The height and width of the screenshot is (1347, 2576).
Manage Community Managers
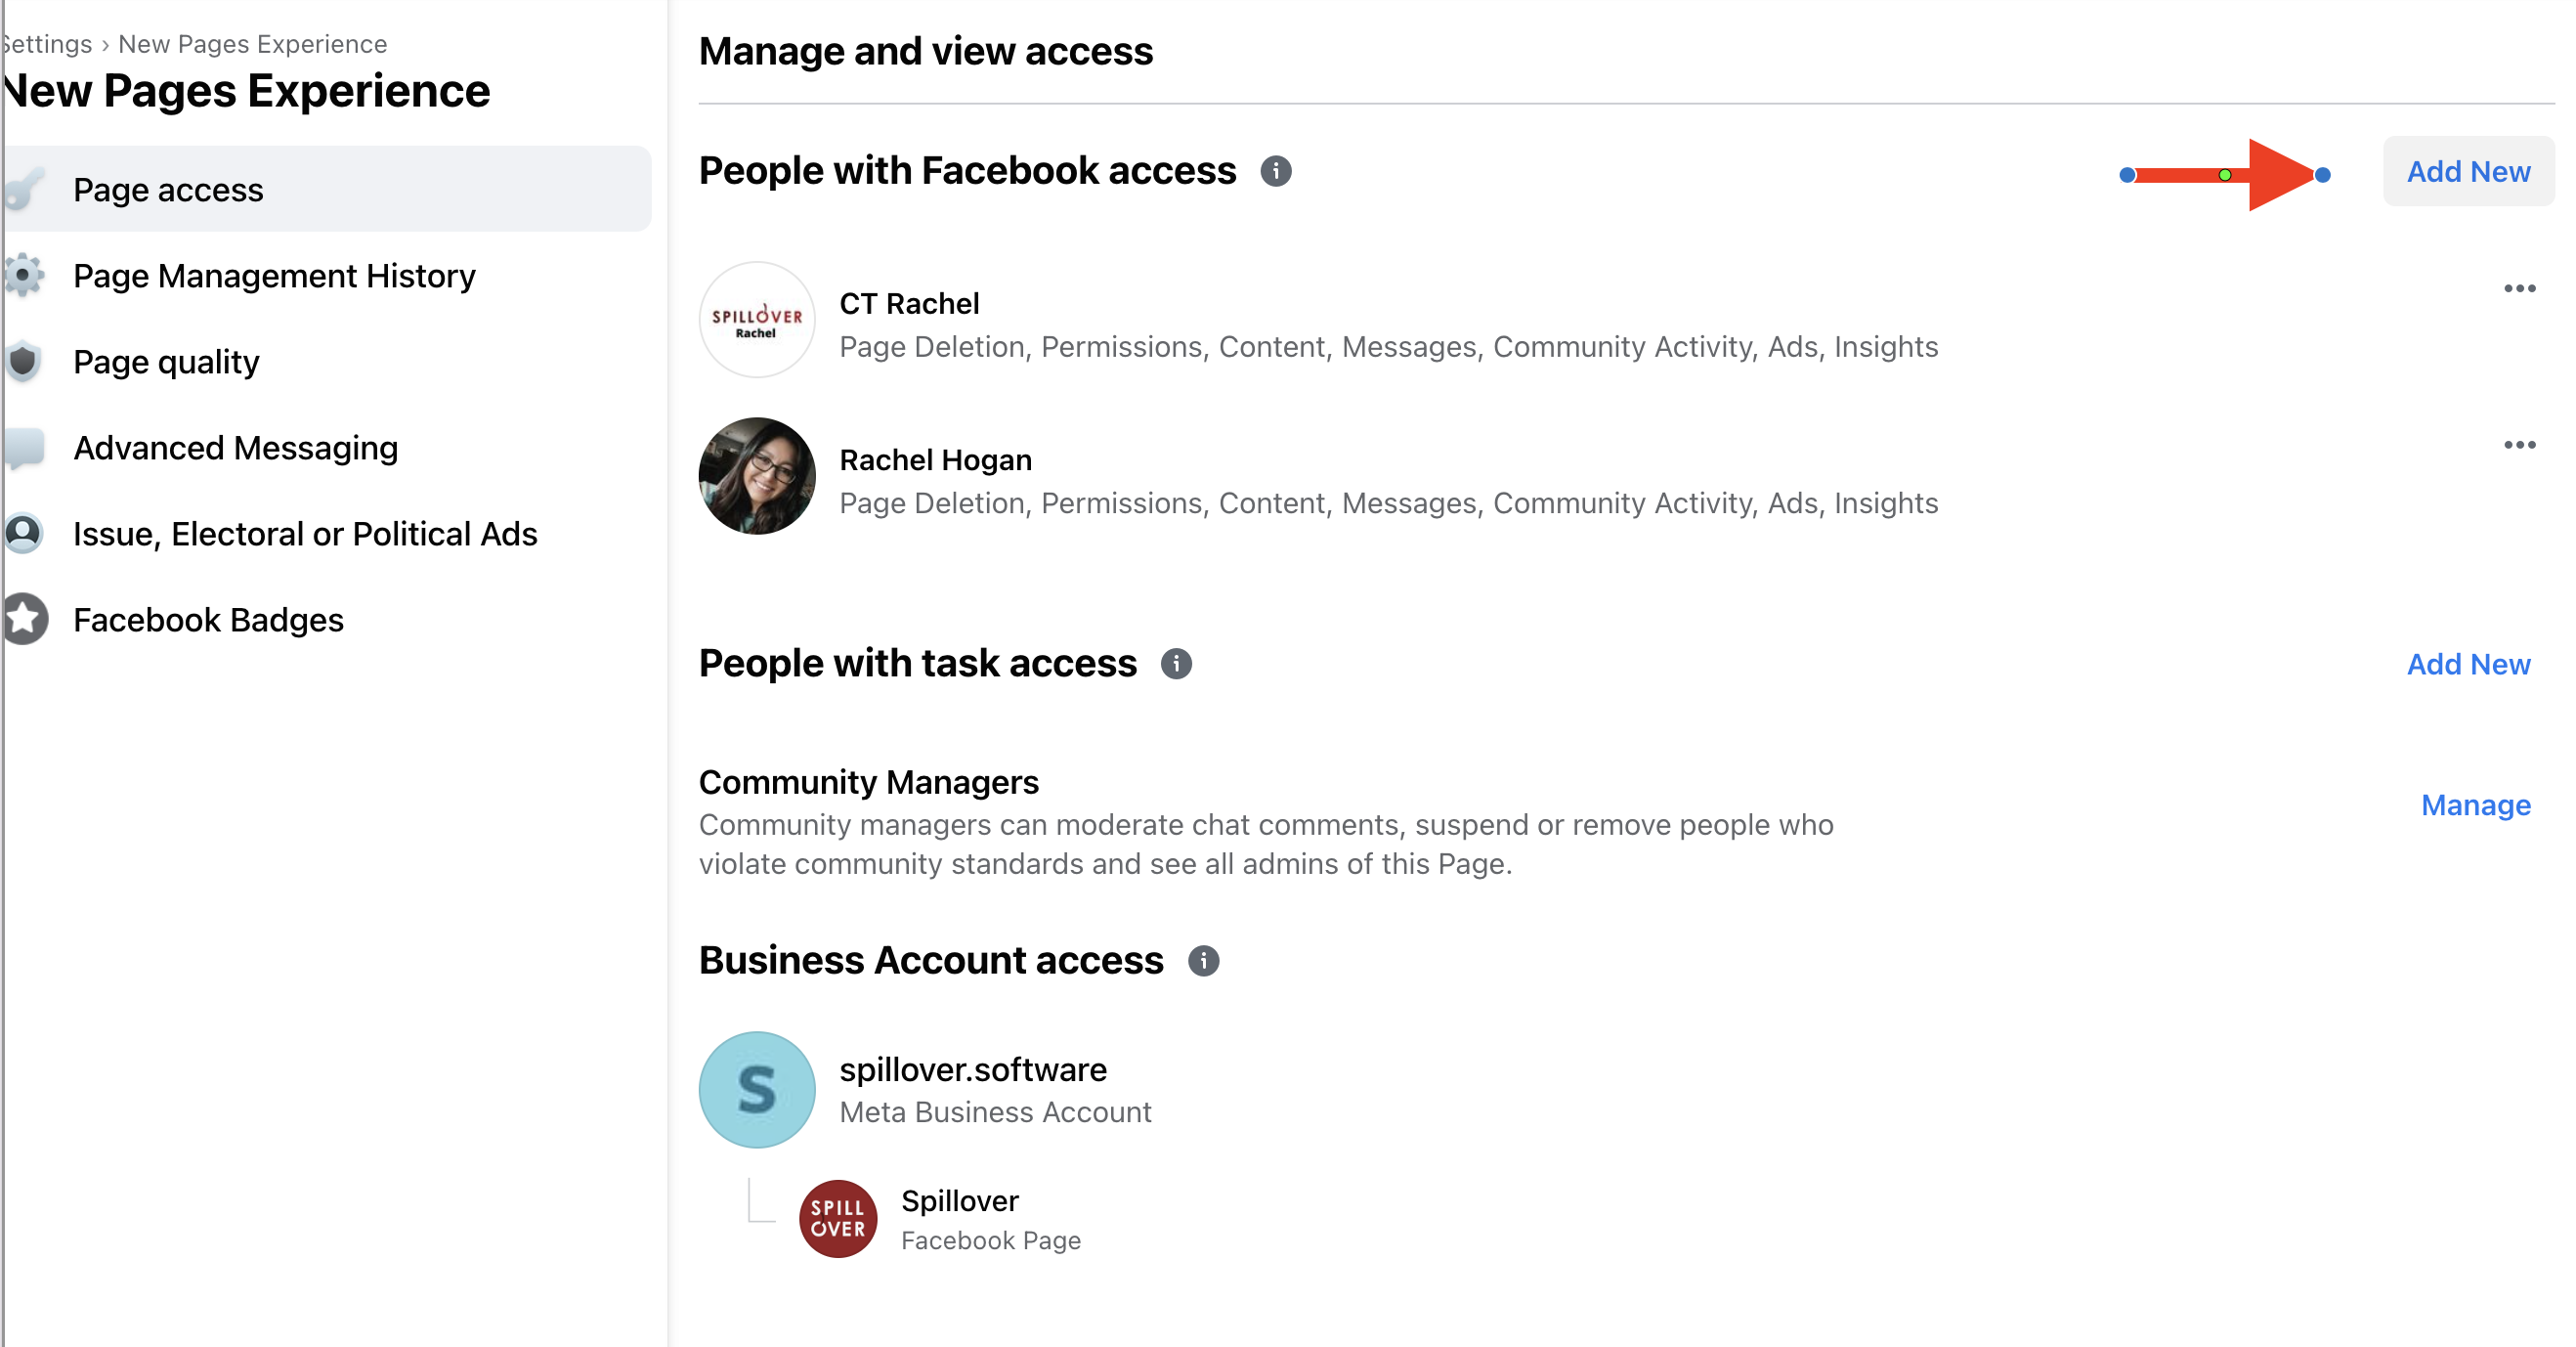click(2475, 806)
